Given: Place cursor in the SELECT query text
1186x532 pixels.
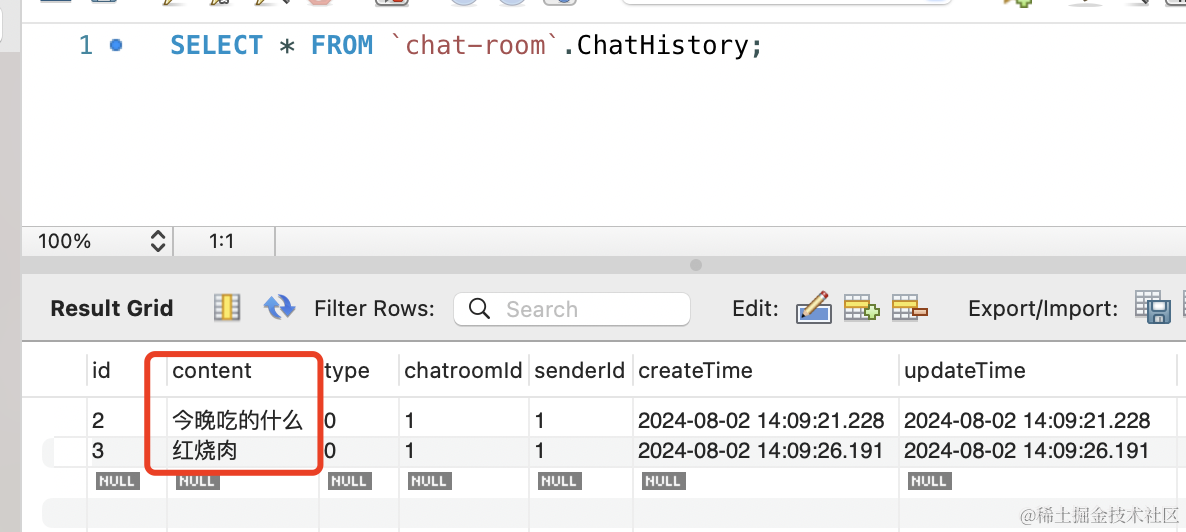Looking at the screenshot, I should [x=465, y=46].
